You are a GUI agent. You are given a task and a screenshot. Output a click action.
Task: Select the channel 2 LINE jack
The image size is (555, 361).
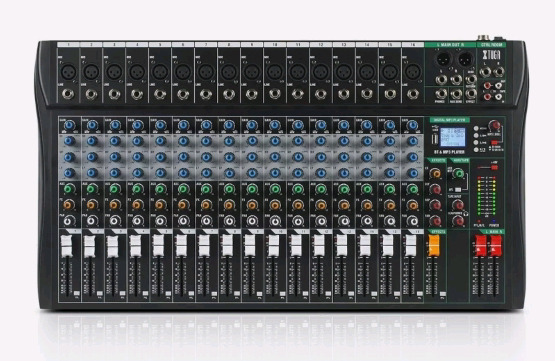point(91,94)
